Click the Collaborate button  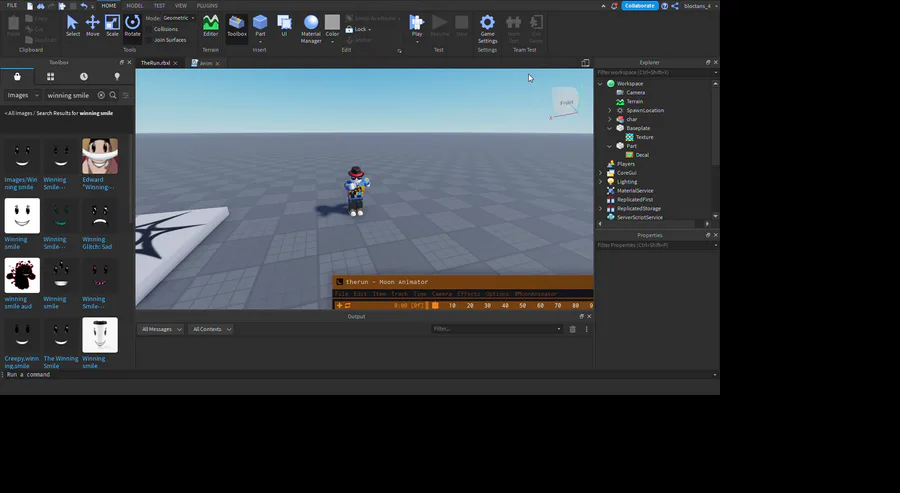639,6
